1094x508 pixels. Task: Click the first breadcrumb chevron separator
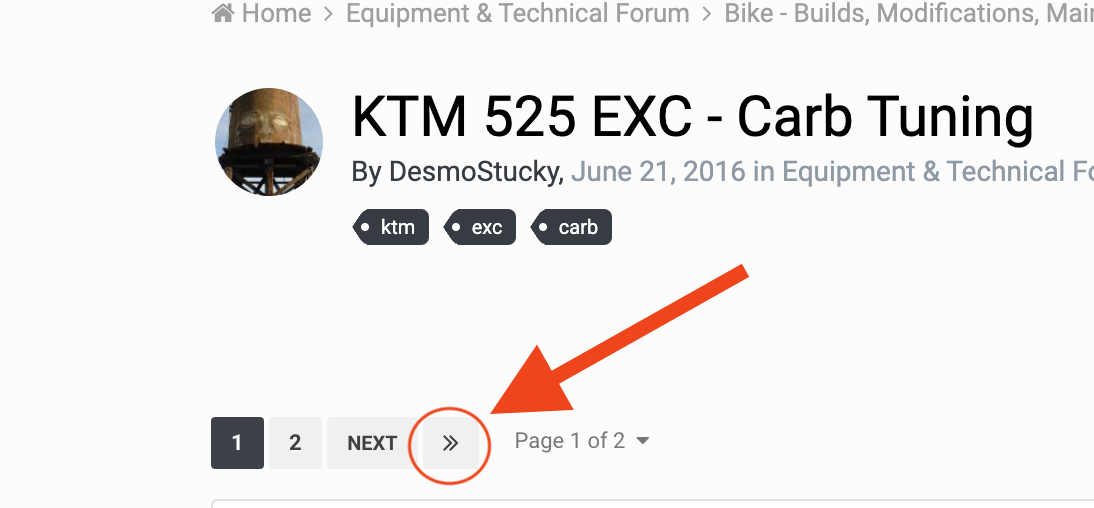tap(329, 13)
